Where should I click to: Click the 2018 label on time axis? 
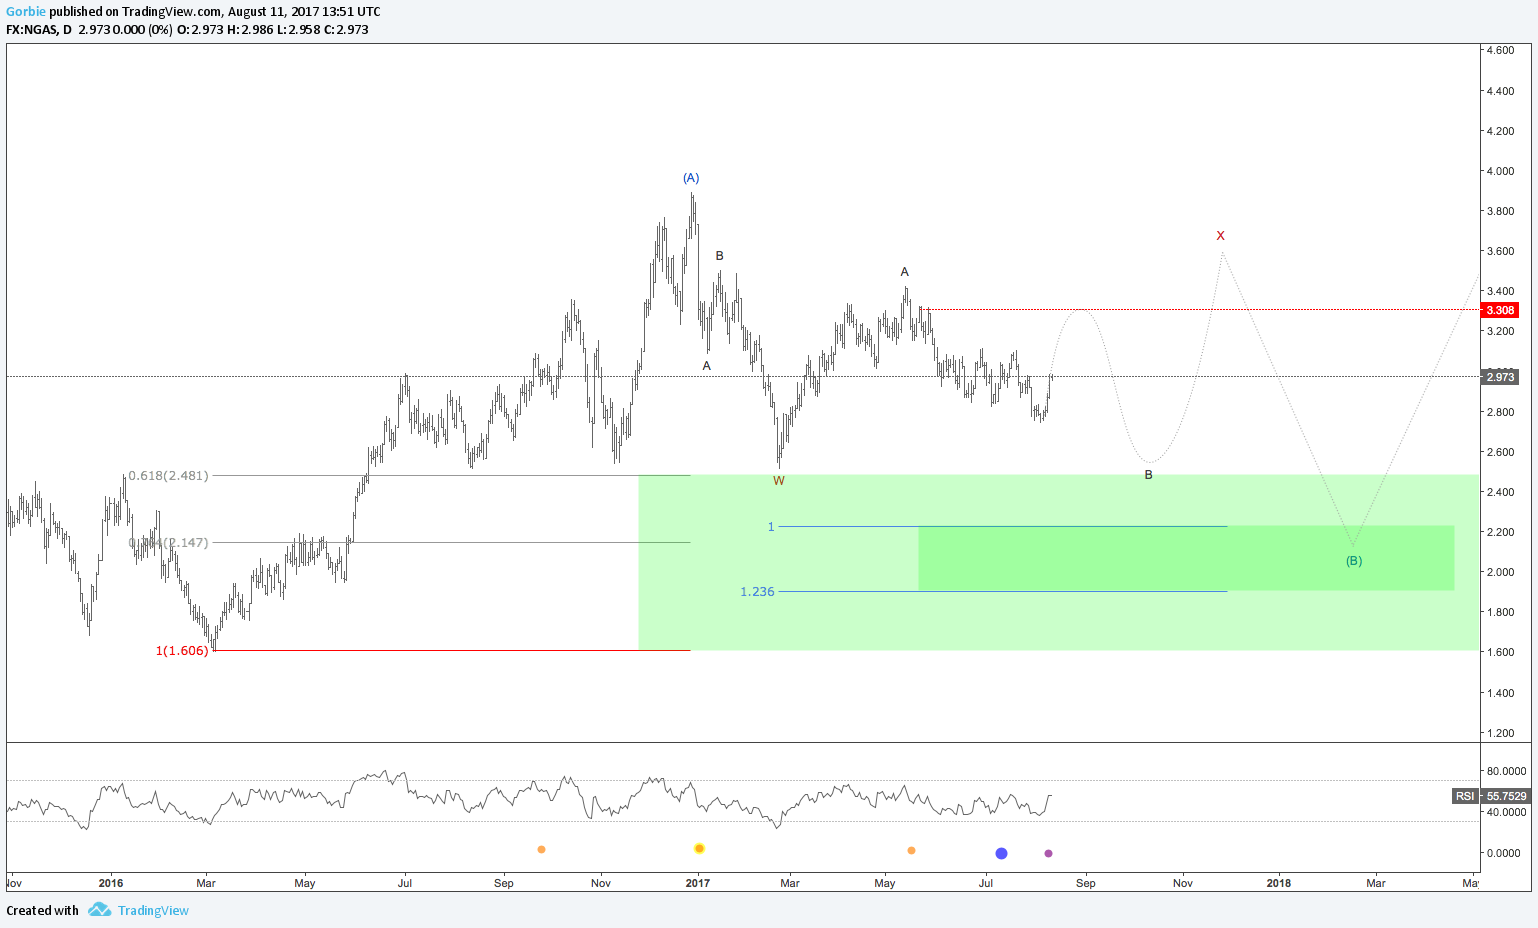click(1279, 883)
